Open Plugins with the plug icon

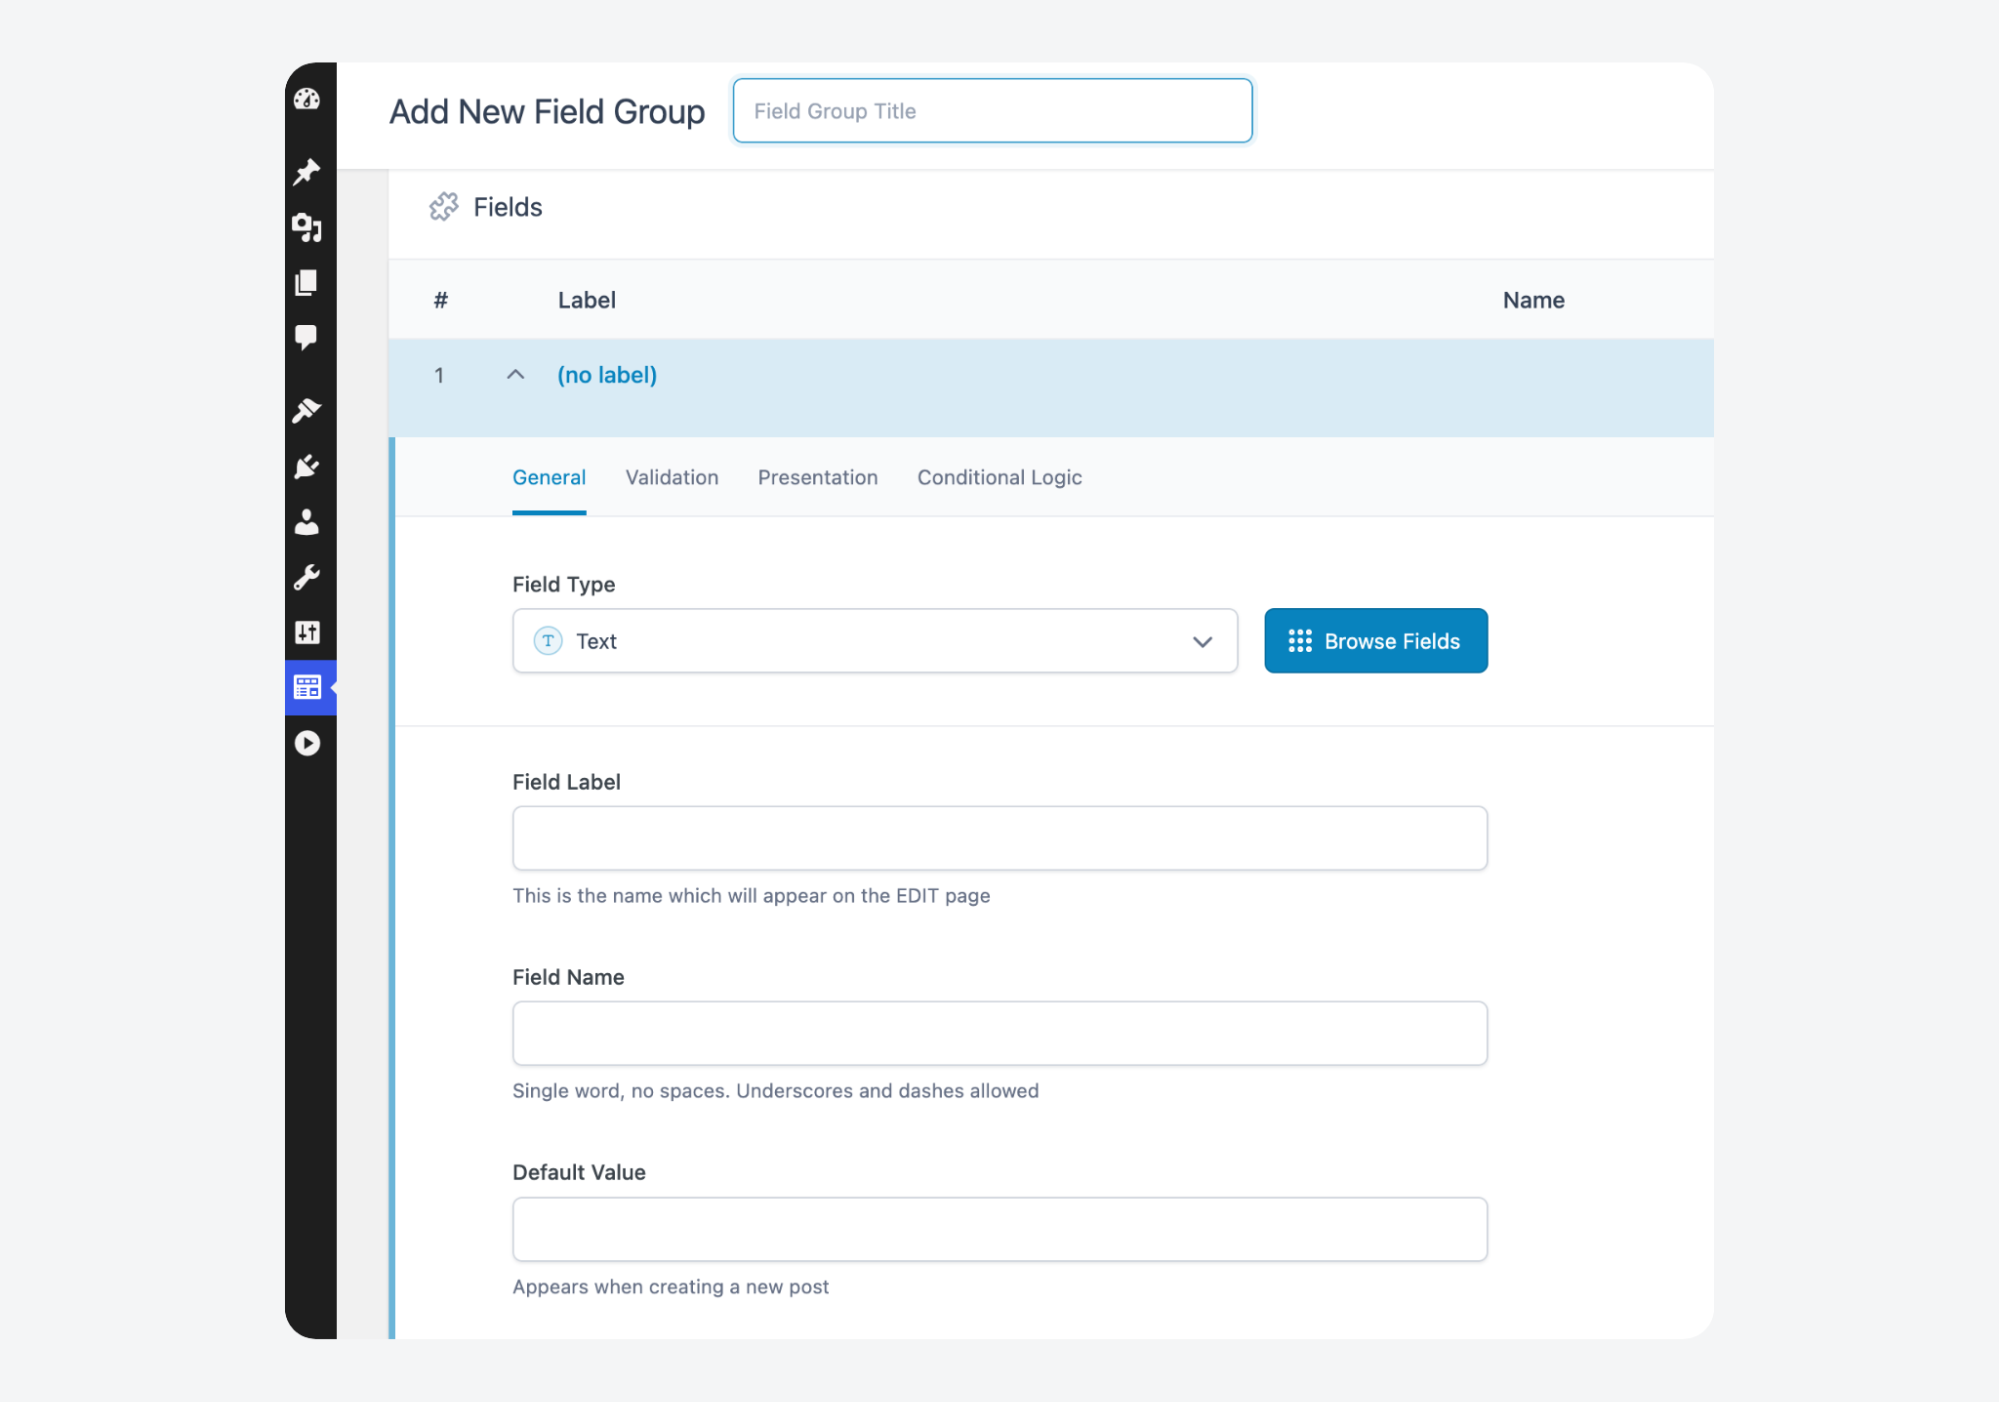[308, 467]
